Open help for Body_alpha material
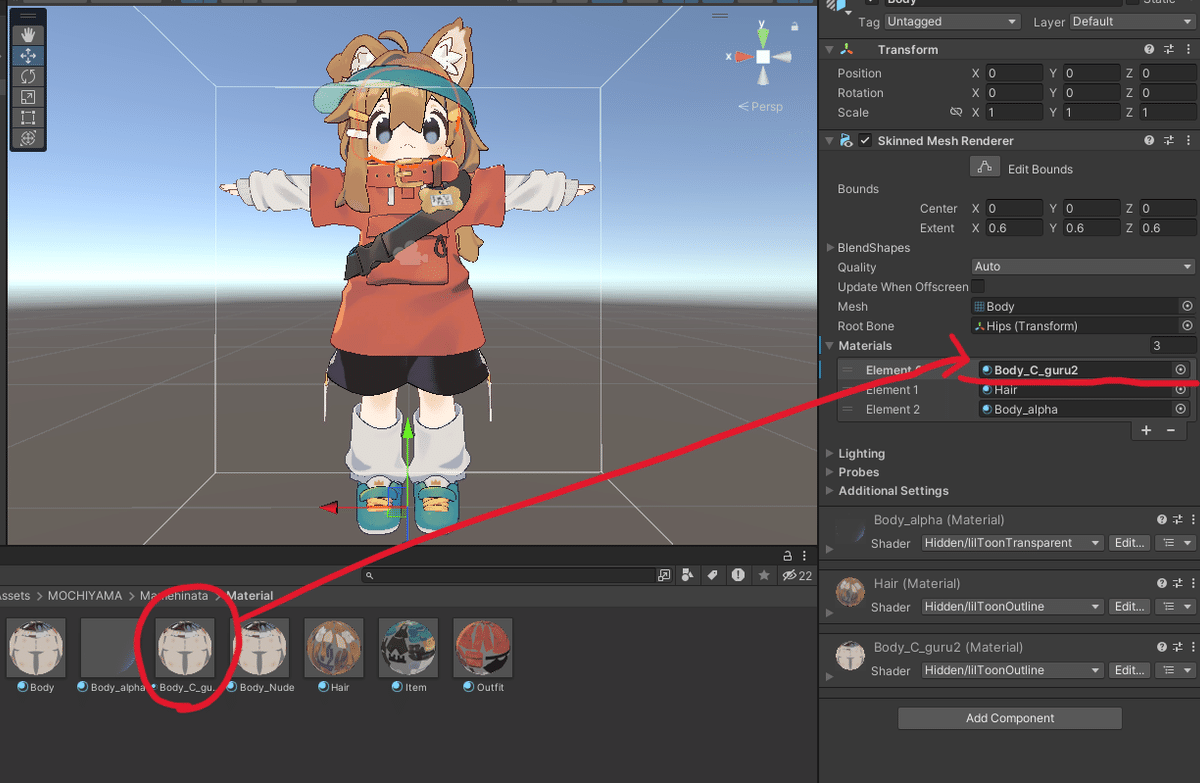The image size is (1200, 783). tap(1162, 520)
